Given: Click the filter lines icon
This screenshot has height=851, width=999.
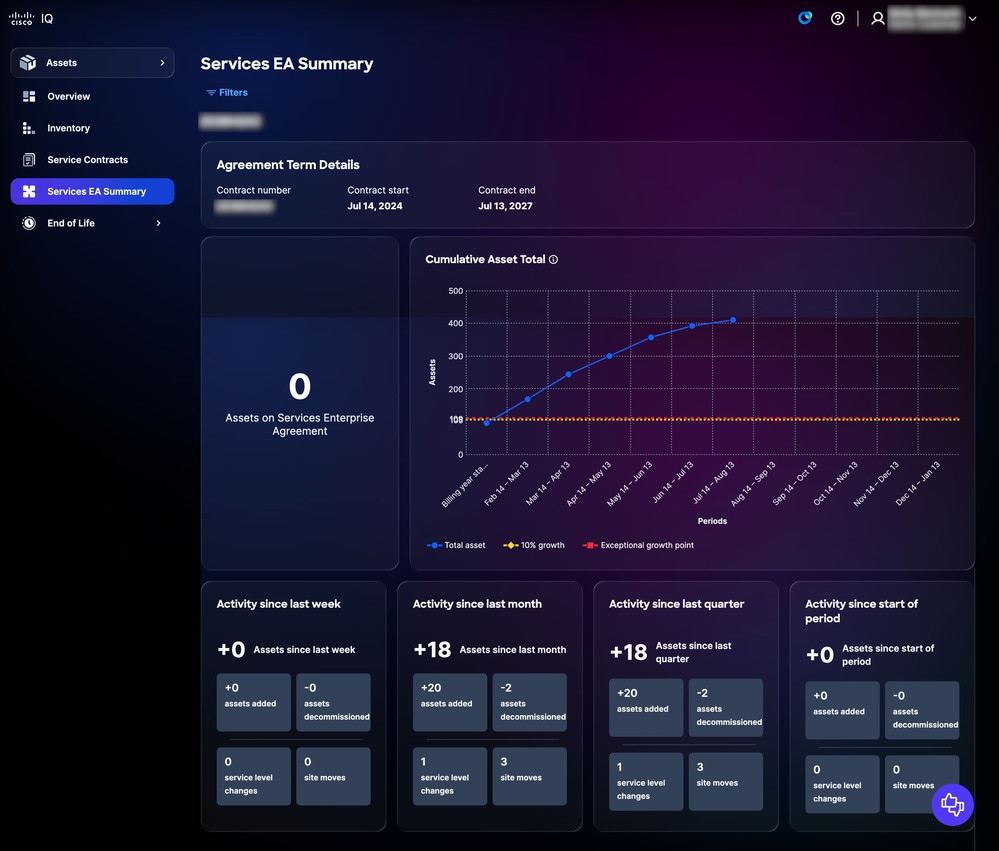Looking at the screenshot, I should pos(211,92).
